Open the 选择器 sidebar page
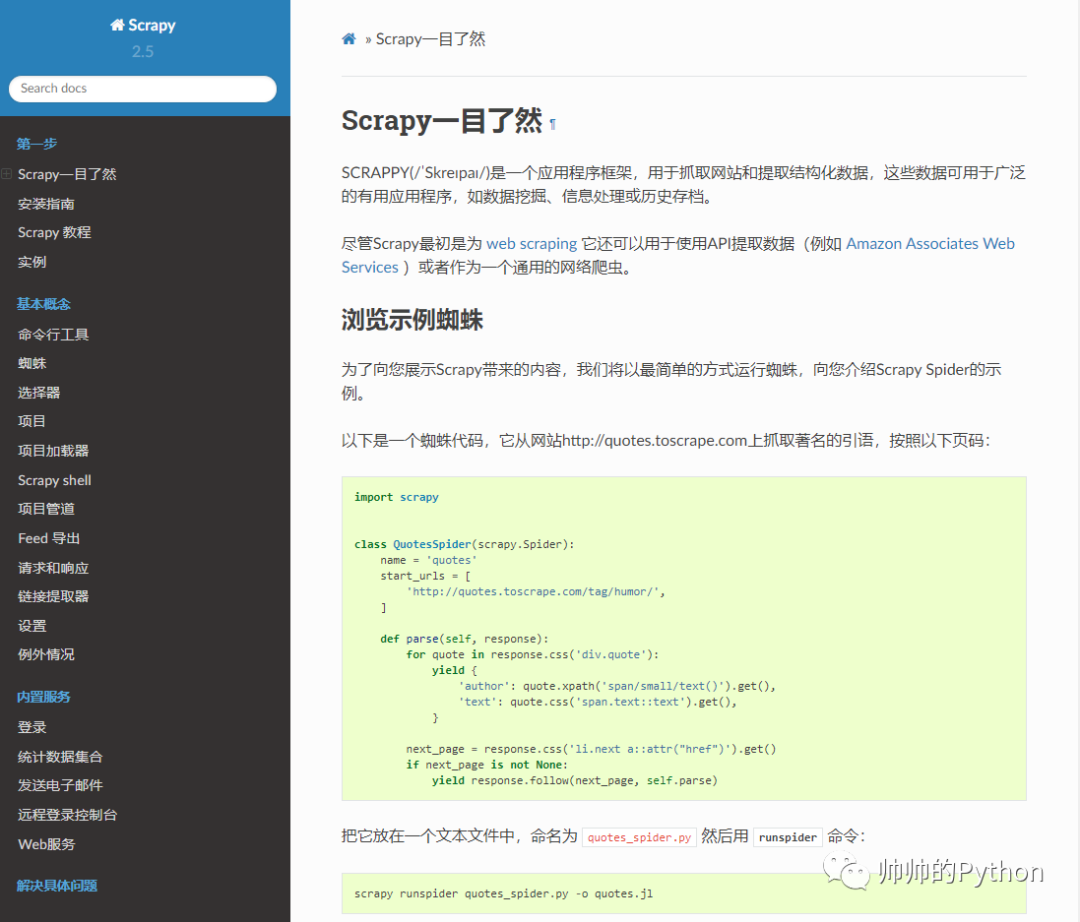The height and width of the screenshot is (922, 1080). [x=39, y=392]
